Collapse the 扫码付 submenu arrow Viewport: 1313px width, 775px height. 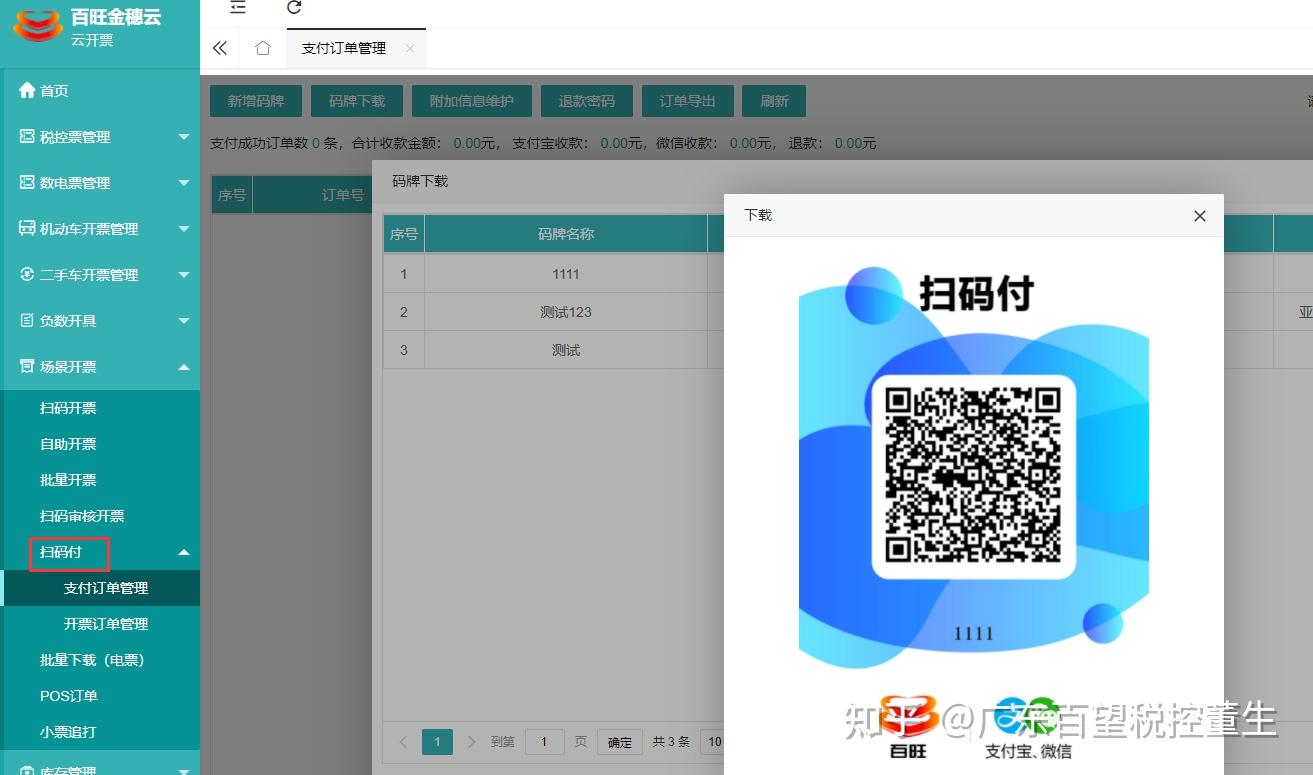tap(184, 552)
